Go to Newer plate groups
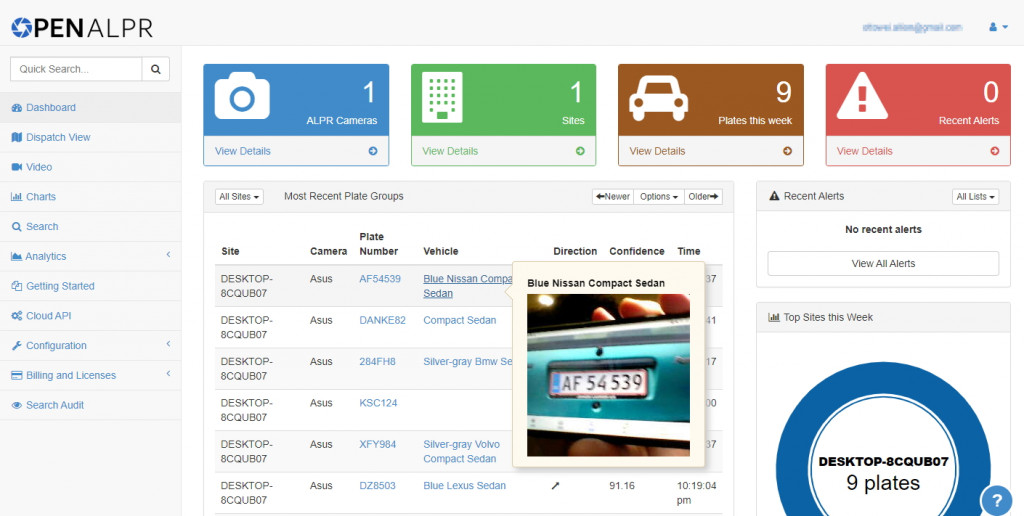Viewport: 1024px width, 516px height. click(613, 197)
